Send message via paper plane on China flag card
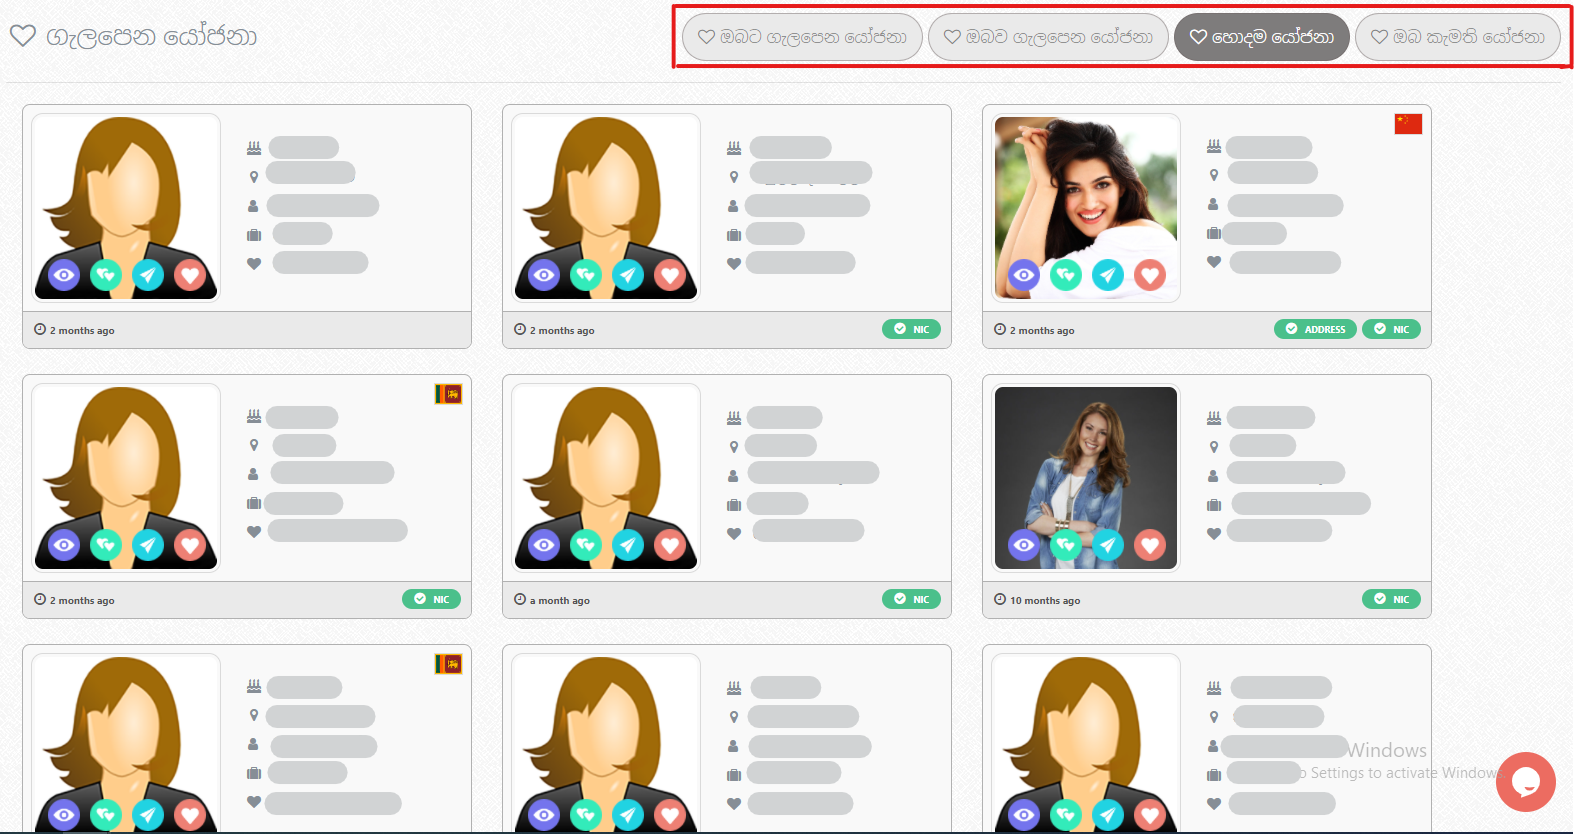Viewport: 1574px width, 834px height. [x=1108, y=275]
